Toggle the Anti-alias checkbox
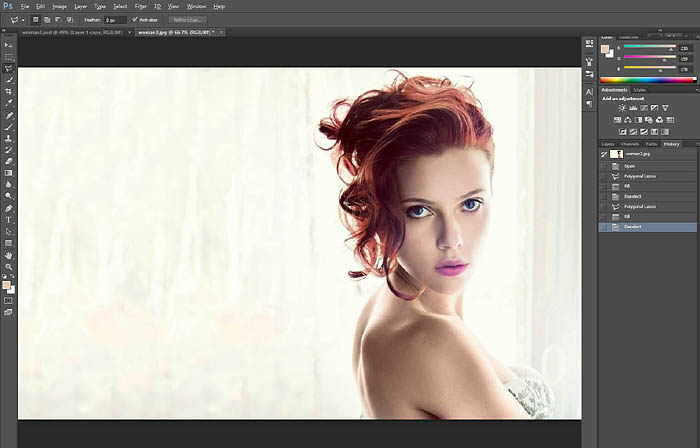Image resolution: width=700 pixels, height=448 pixels. click(135, 19)
